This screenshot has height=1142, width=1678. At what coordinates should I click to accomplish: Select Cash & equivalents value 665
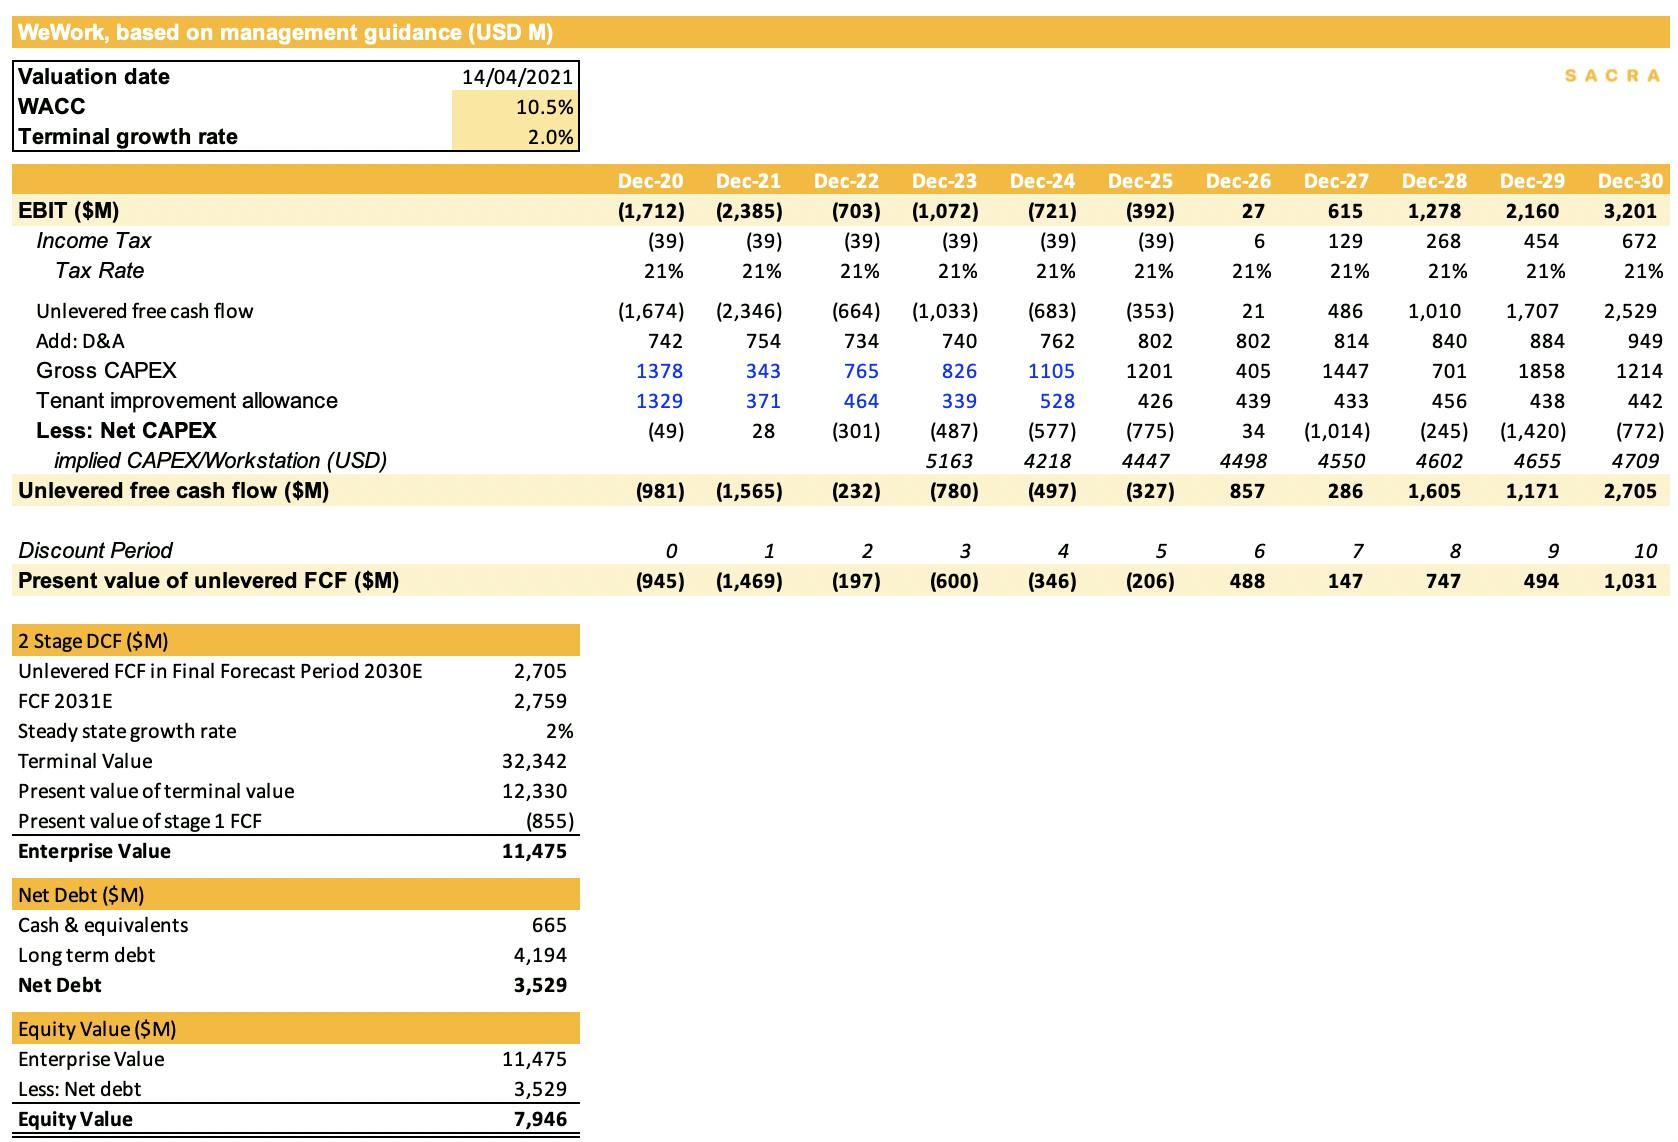point(550,925)
